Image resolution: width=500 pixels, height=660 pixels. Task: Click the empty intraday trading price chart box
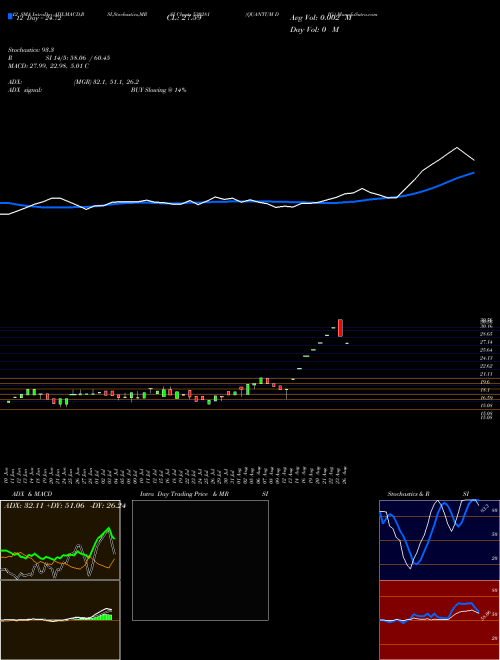pos(200,560)
